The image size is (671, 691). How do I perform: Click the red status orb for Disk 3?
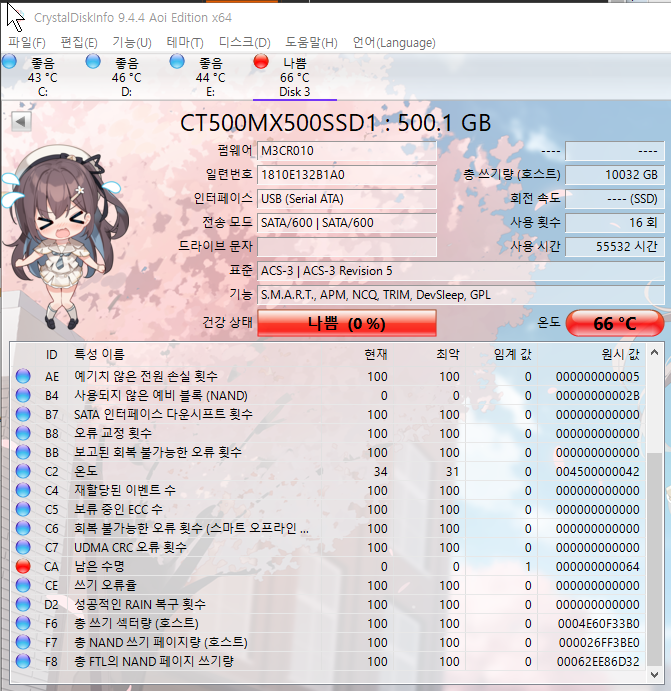(x=261, y=61)
